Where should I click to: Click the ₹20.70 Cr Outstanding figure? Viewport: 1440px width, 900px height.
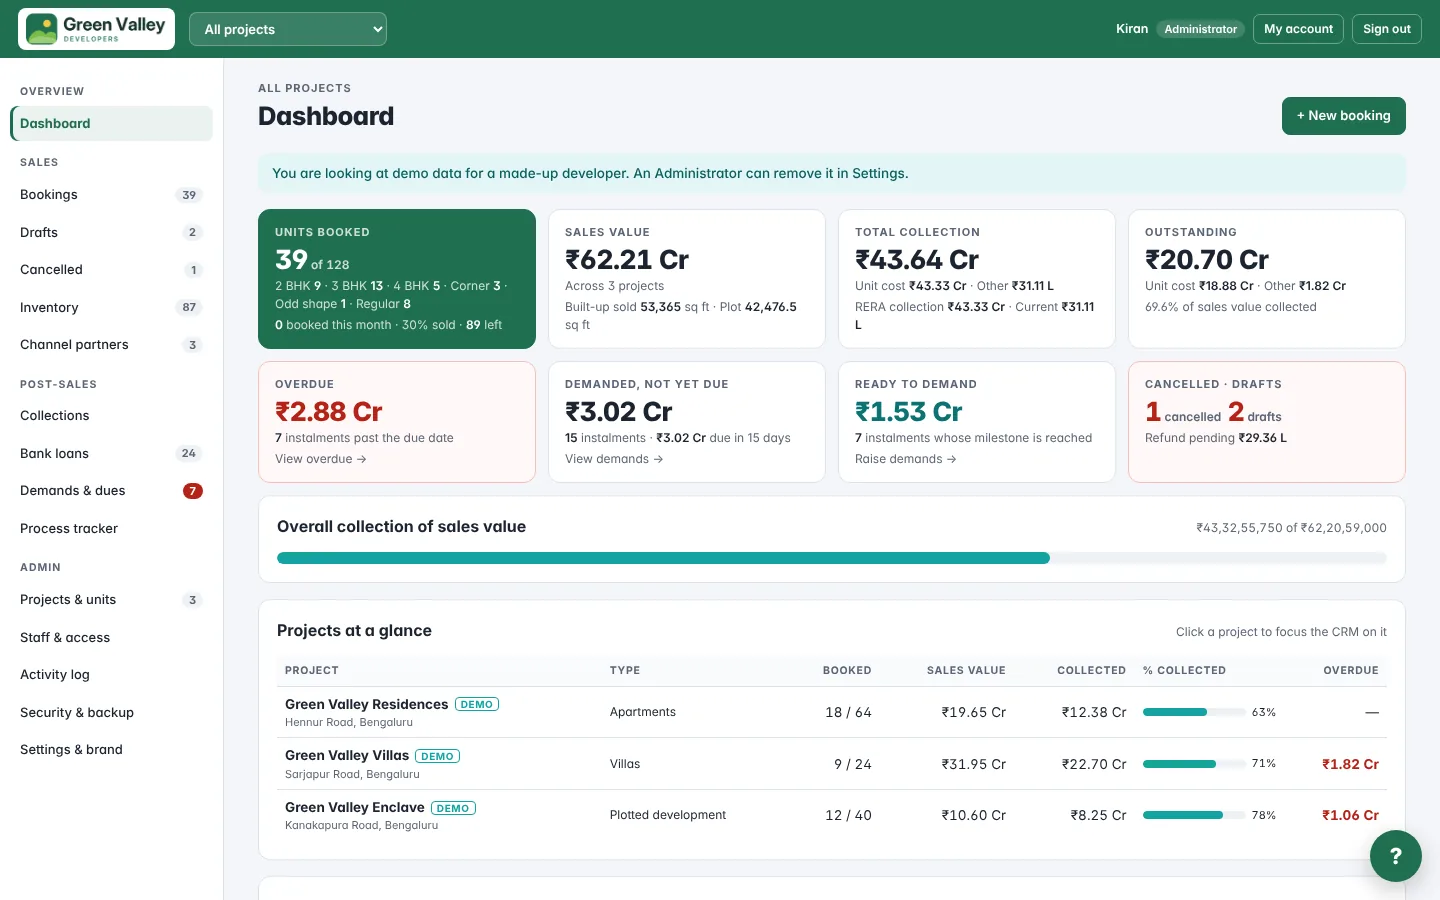click(x=1206, y=260)
